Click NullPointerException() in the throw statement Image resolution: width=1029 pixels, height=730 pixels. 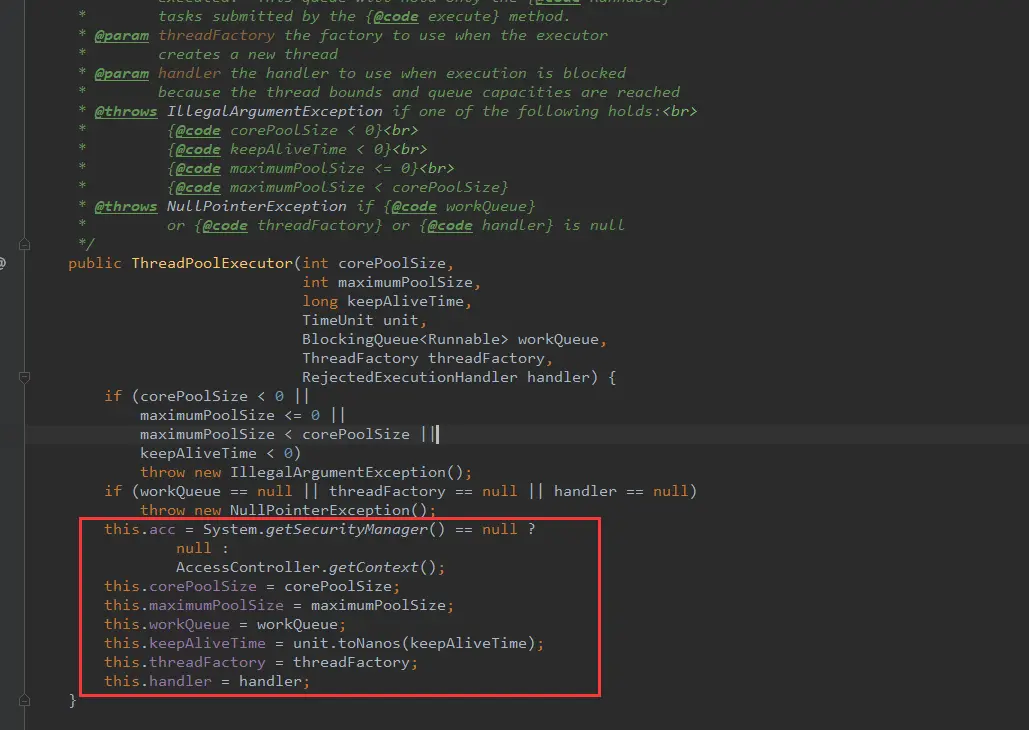click(x=328, y=511)
